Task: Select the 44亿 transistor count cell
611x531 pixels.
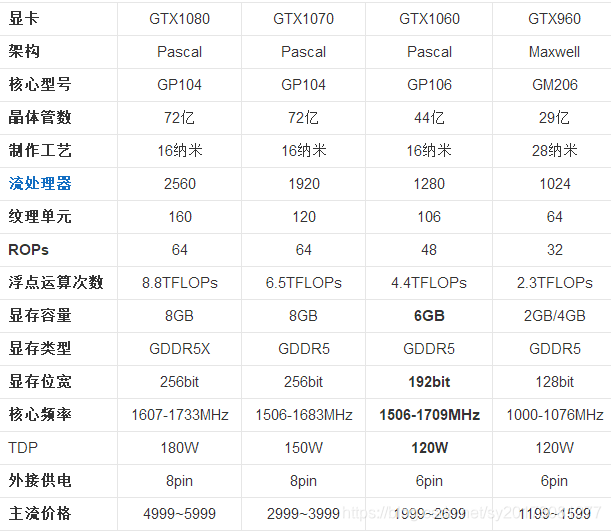Action: pyautogui.click(x=429, y=118)
